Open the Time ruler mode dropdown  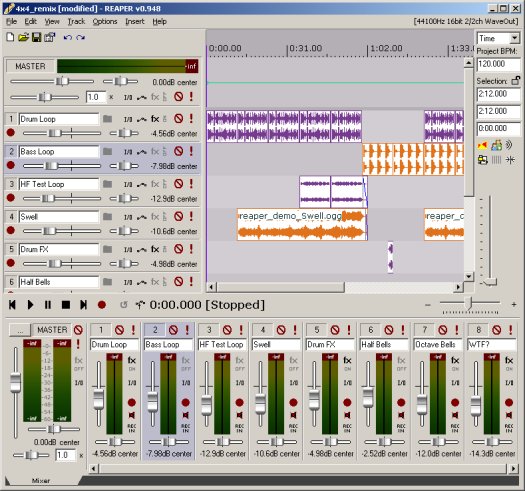(515, 38)
